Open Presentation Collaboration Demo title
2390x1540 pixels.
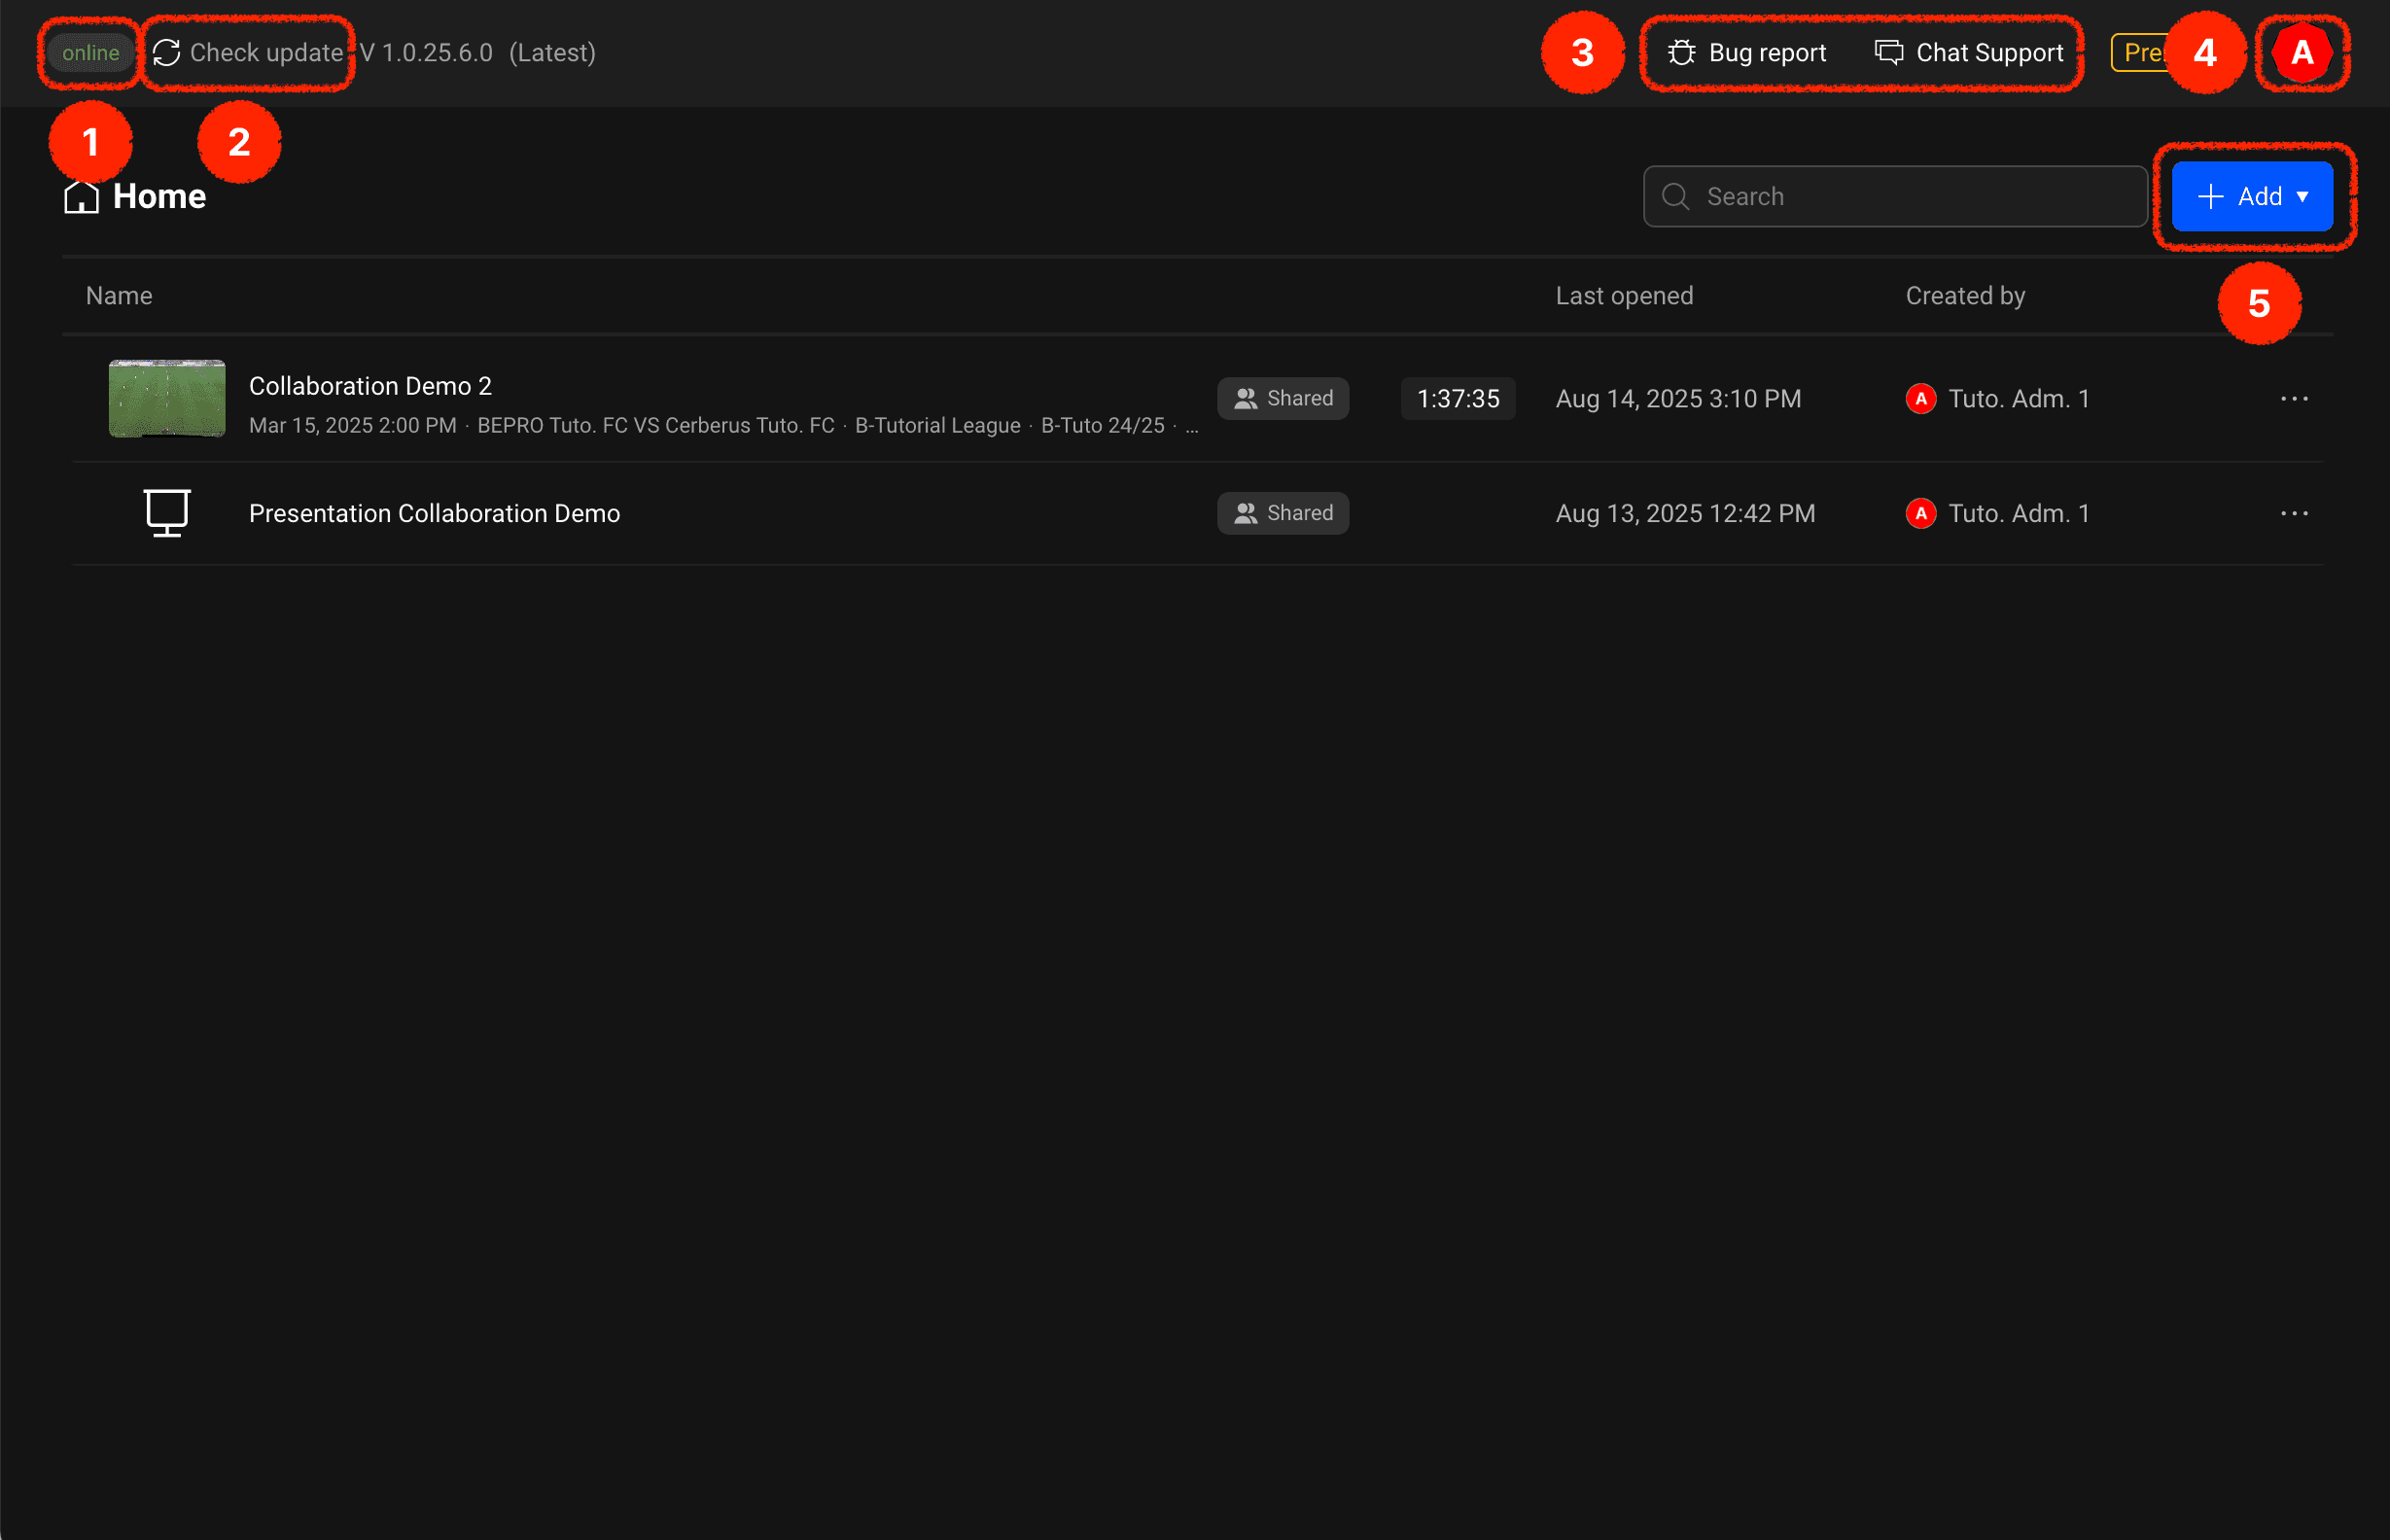(434, 513)
